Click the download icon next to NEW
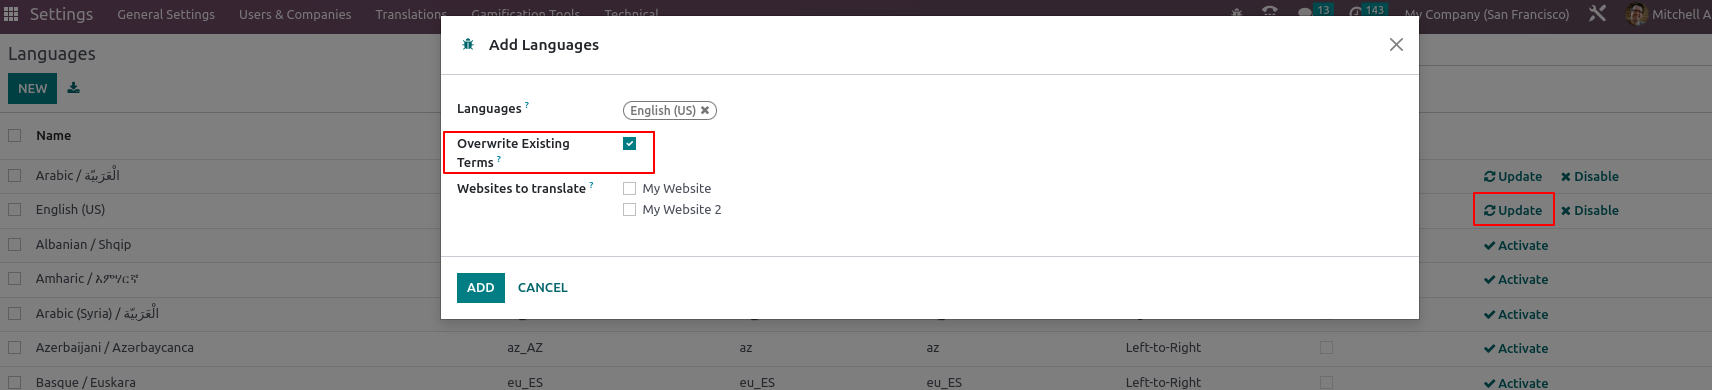1712x390 pixels. pyautogui.click(x=73, y=88)
